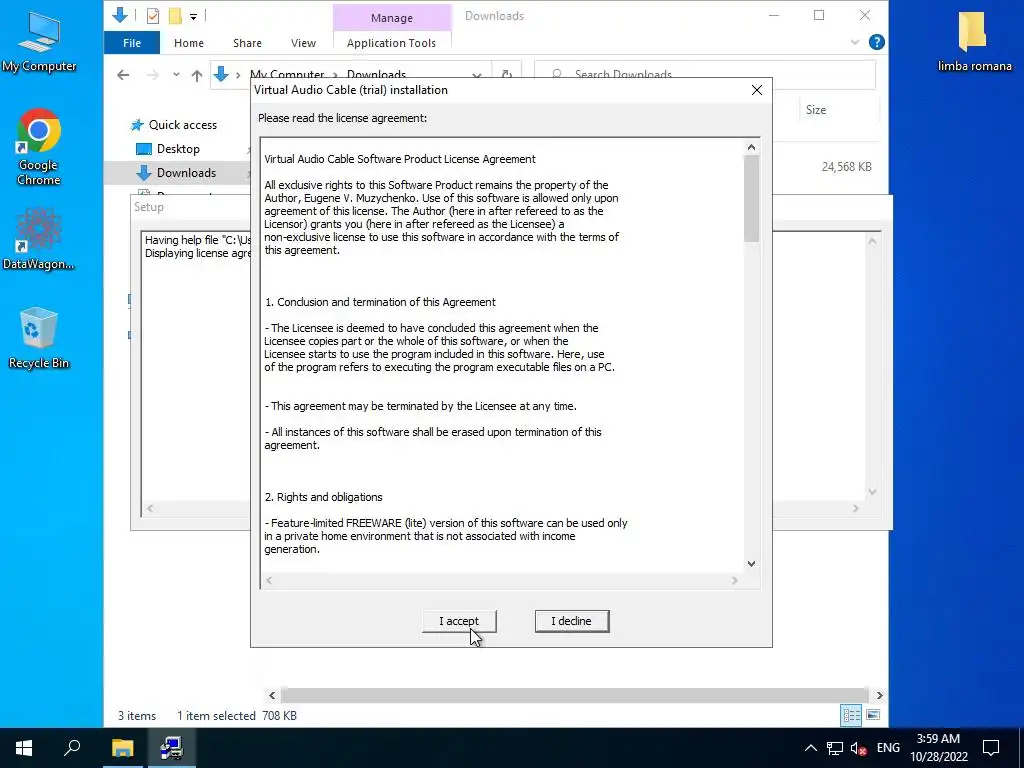The image size is (1024, 768).
Task: Select the Manage contextual tab
Action: point(392,18)
